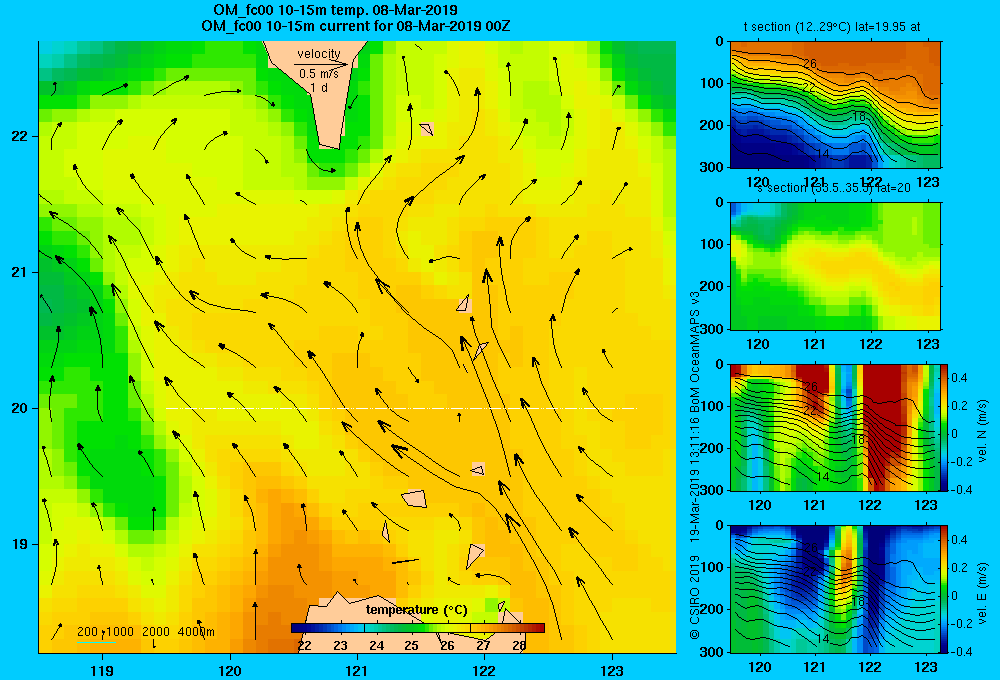Click the island near 121.95°E, 18.9°N
The width and height of the screenshot is (1000, 680).
[x=475, y=555]
